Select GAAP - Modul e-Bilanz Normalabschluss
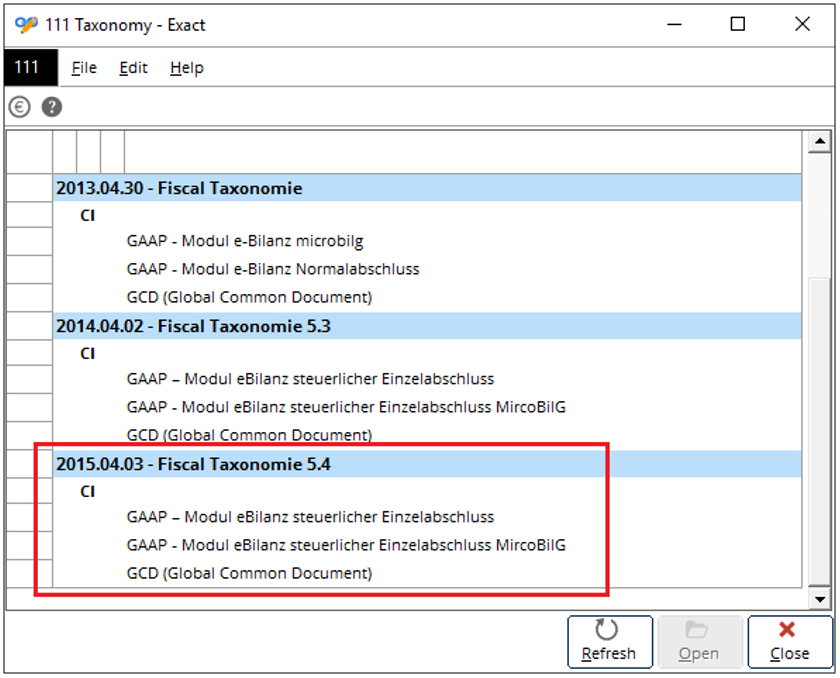840x678 pixels. click(273, 269)
